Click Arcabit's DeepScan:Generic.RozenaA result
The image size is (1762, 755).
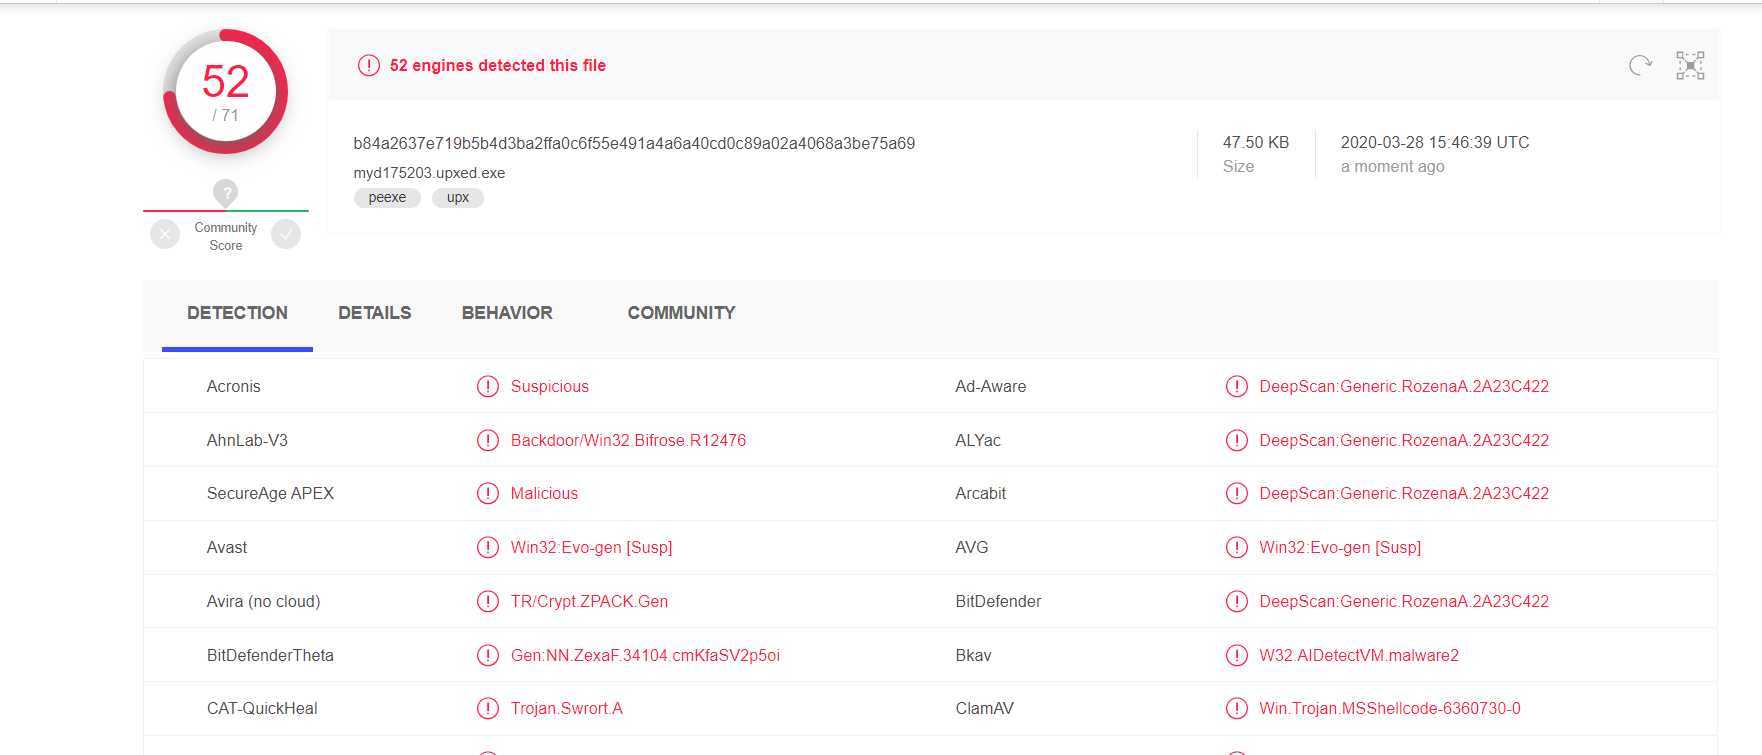click(1404, 493)
